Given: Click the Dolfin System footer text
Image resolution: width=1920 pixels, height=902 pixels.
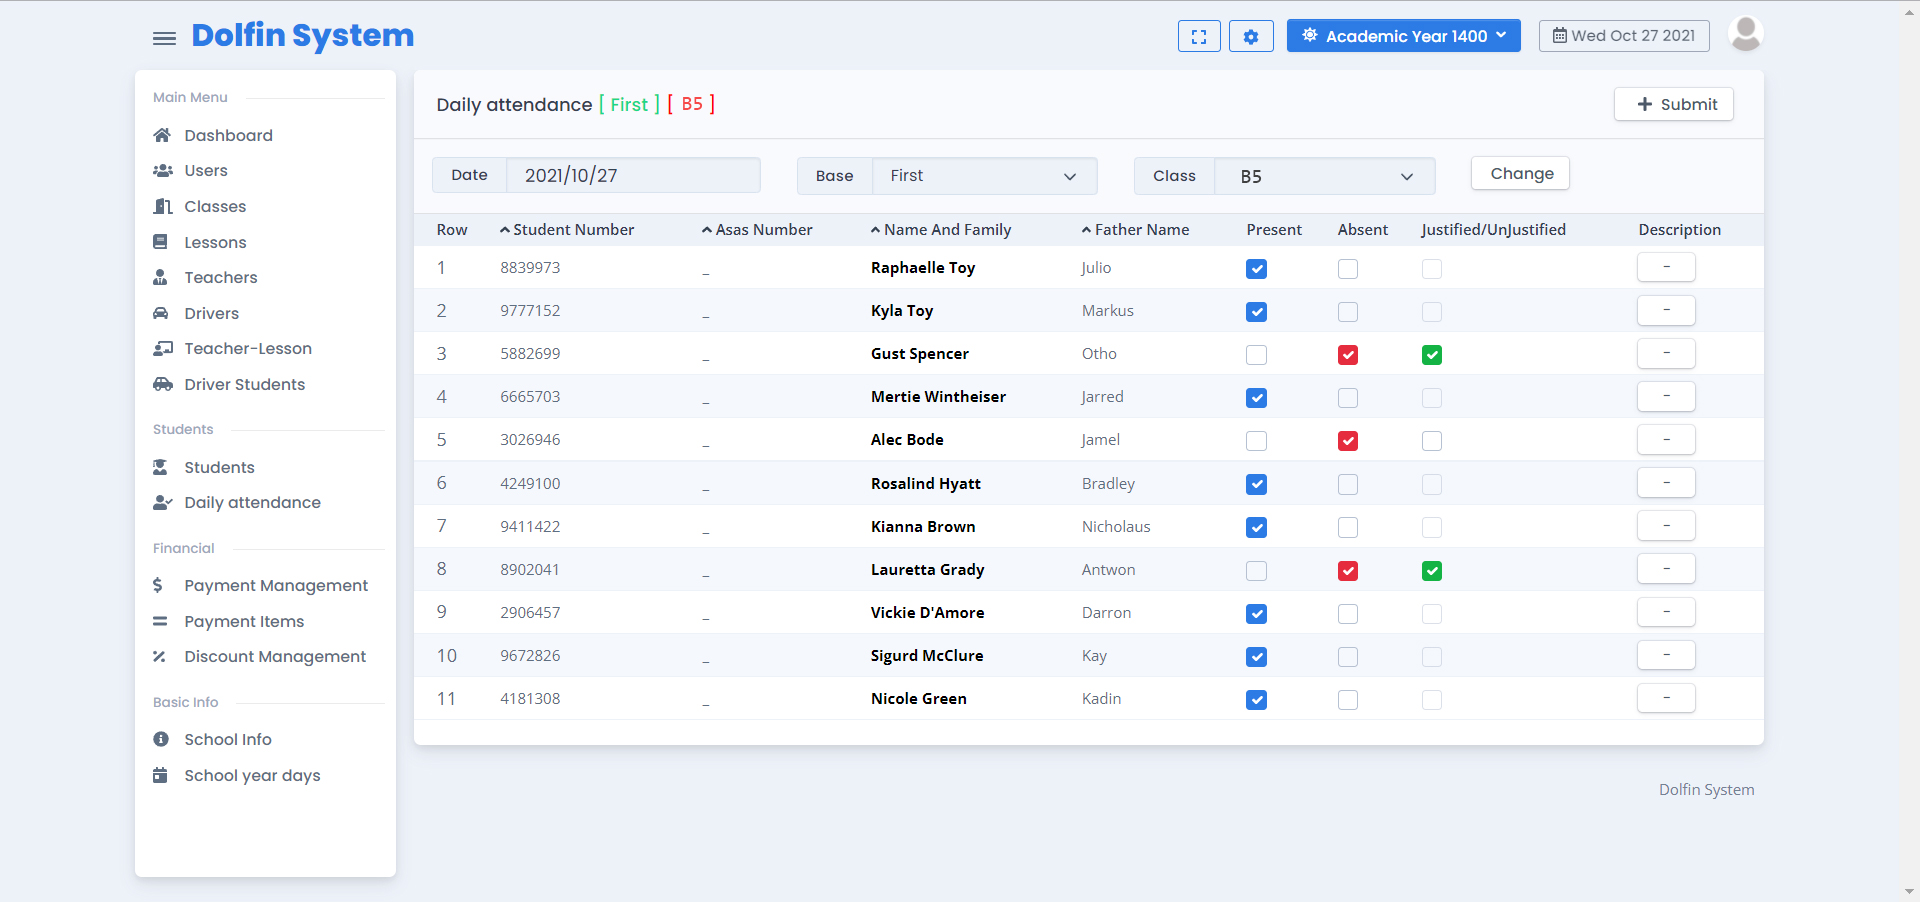Looking at the screenshot, I should [1706, 790].
